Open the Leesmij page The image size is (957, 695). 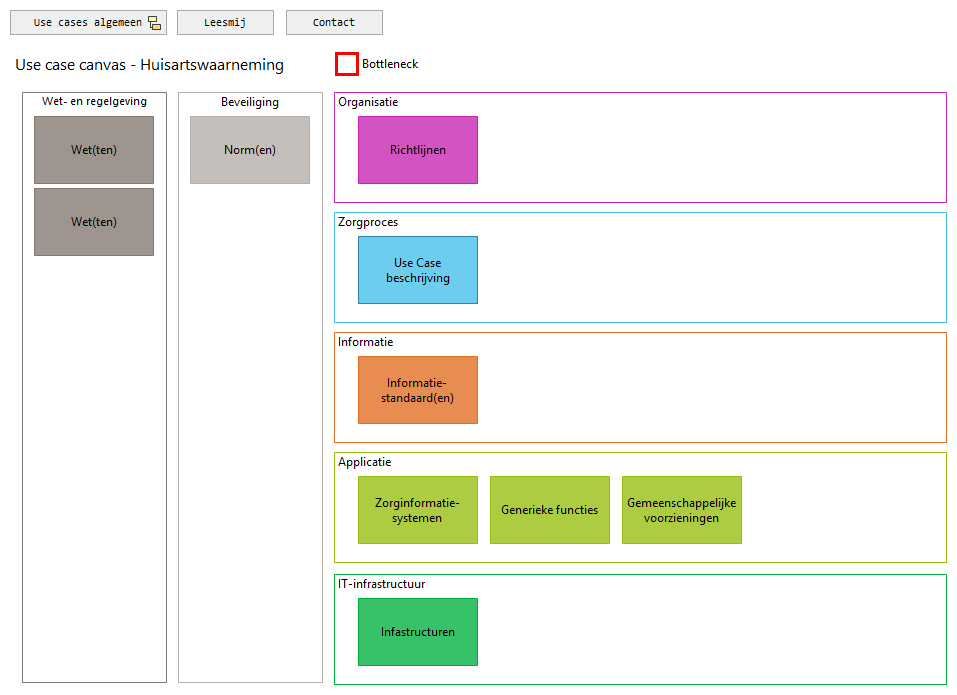tap(225, 21)
